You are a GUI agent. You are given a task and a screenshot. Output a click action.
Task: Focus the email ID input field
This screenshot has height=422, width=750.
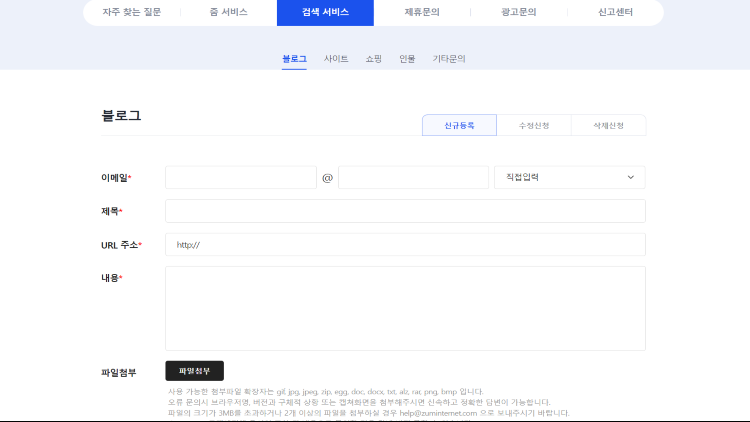click(241, 178)
